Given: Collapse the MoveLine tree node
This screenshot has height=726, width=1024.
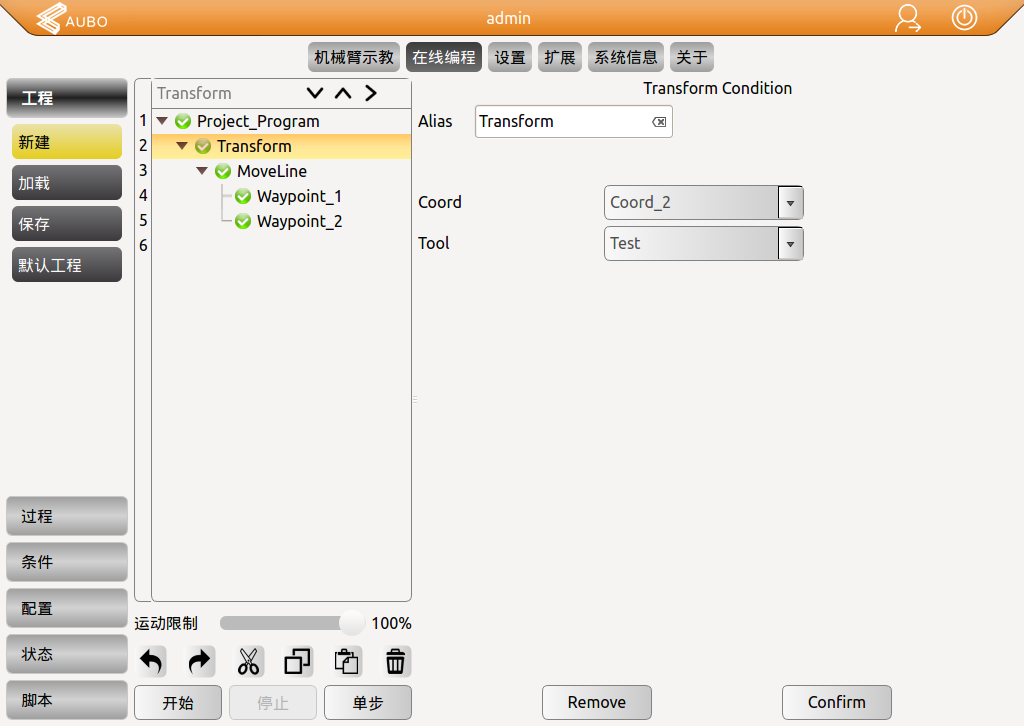Looking at the screenshot, I should pyautogui.click(x=202, y=171).
